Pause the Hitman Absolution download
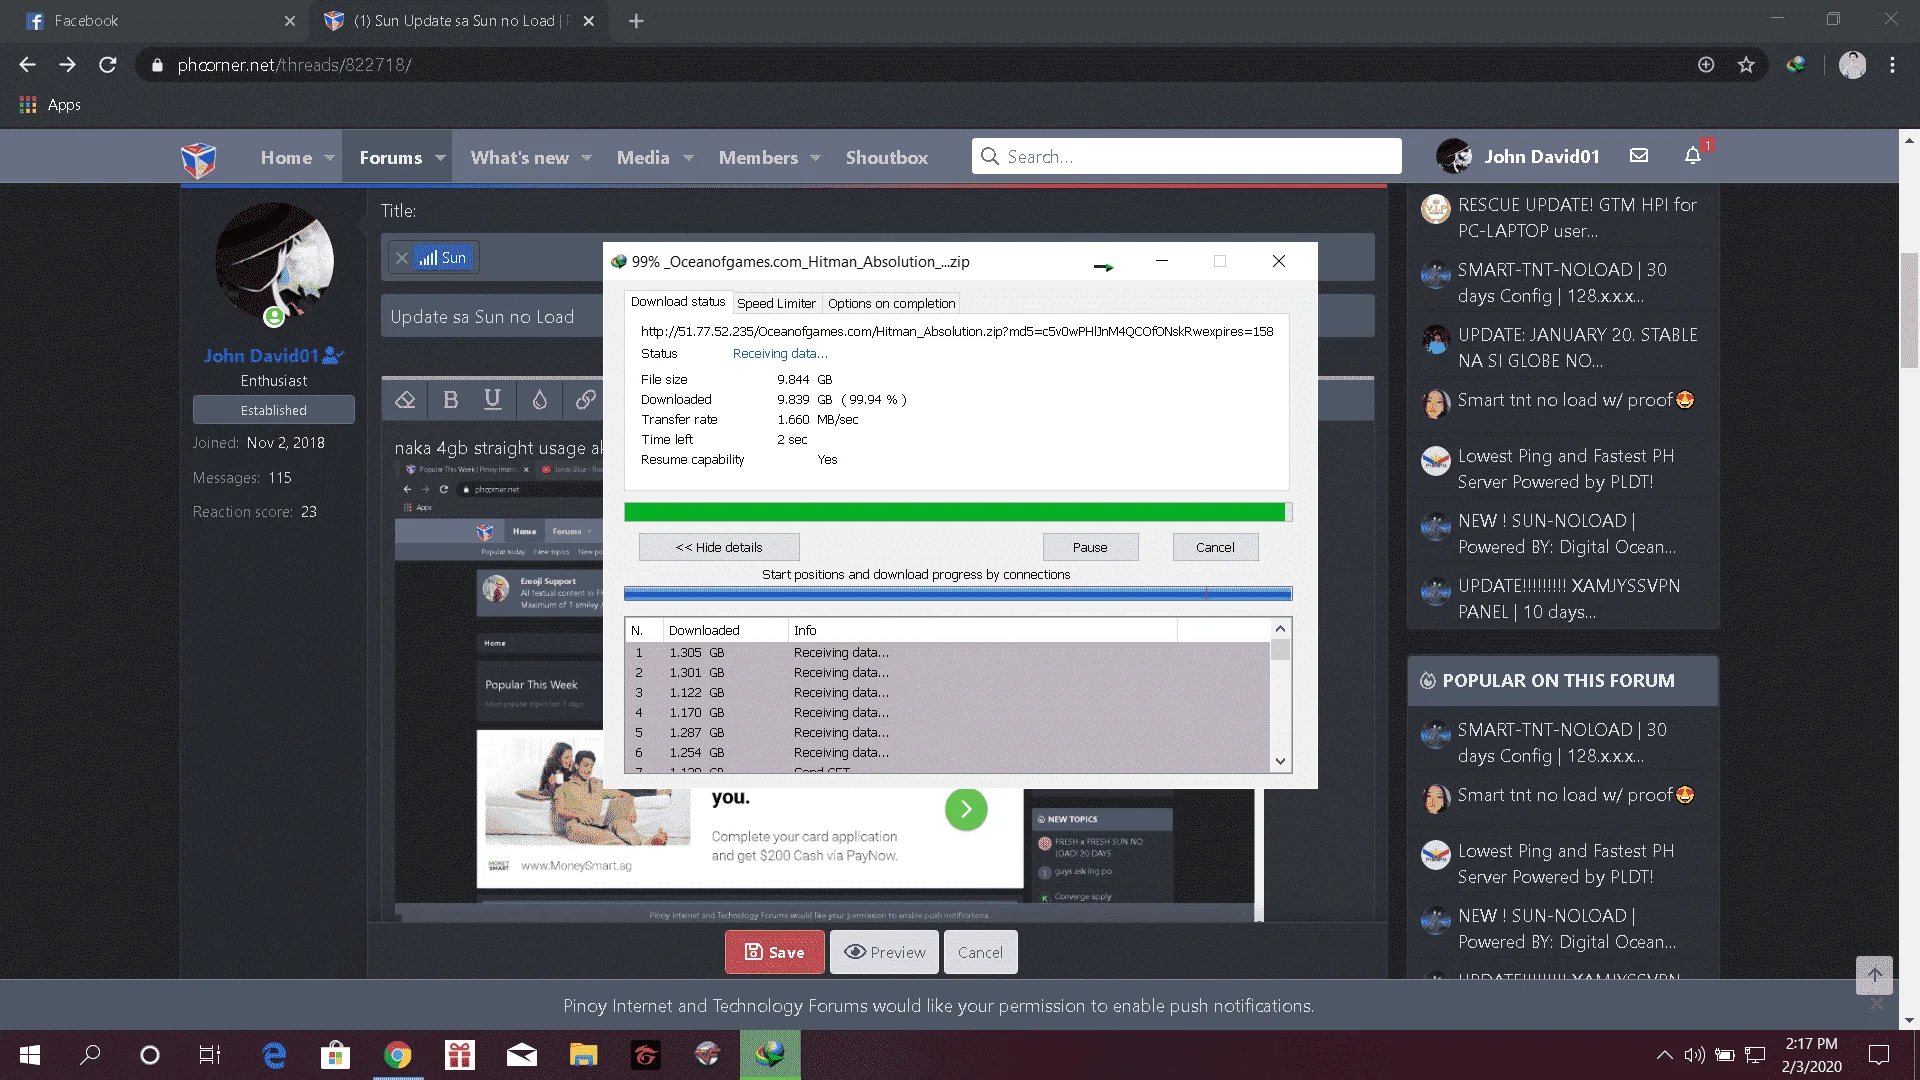Screen dimensions: 1920x1080 (1090, 547)
